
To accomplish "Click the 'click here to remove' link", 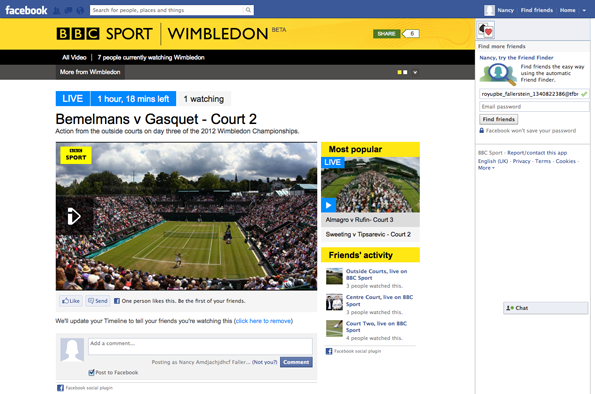I will pos(263,321).
